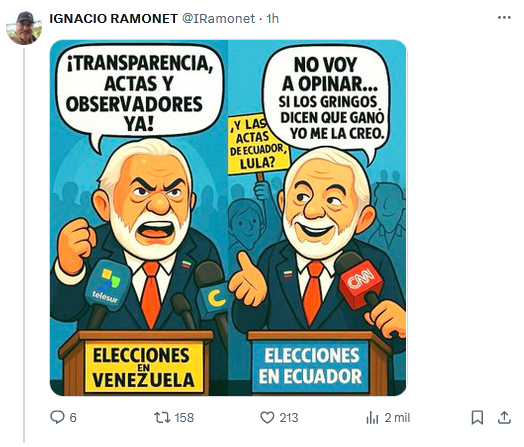The image size is (524, 447).
Task: Open the @IRamonet handle link
Action: pyautogui.click(x=219, y=19)
